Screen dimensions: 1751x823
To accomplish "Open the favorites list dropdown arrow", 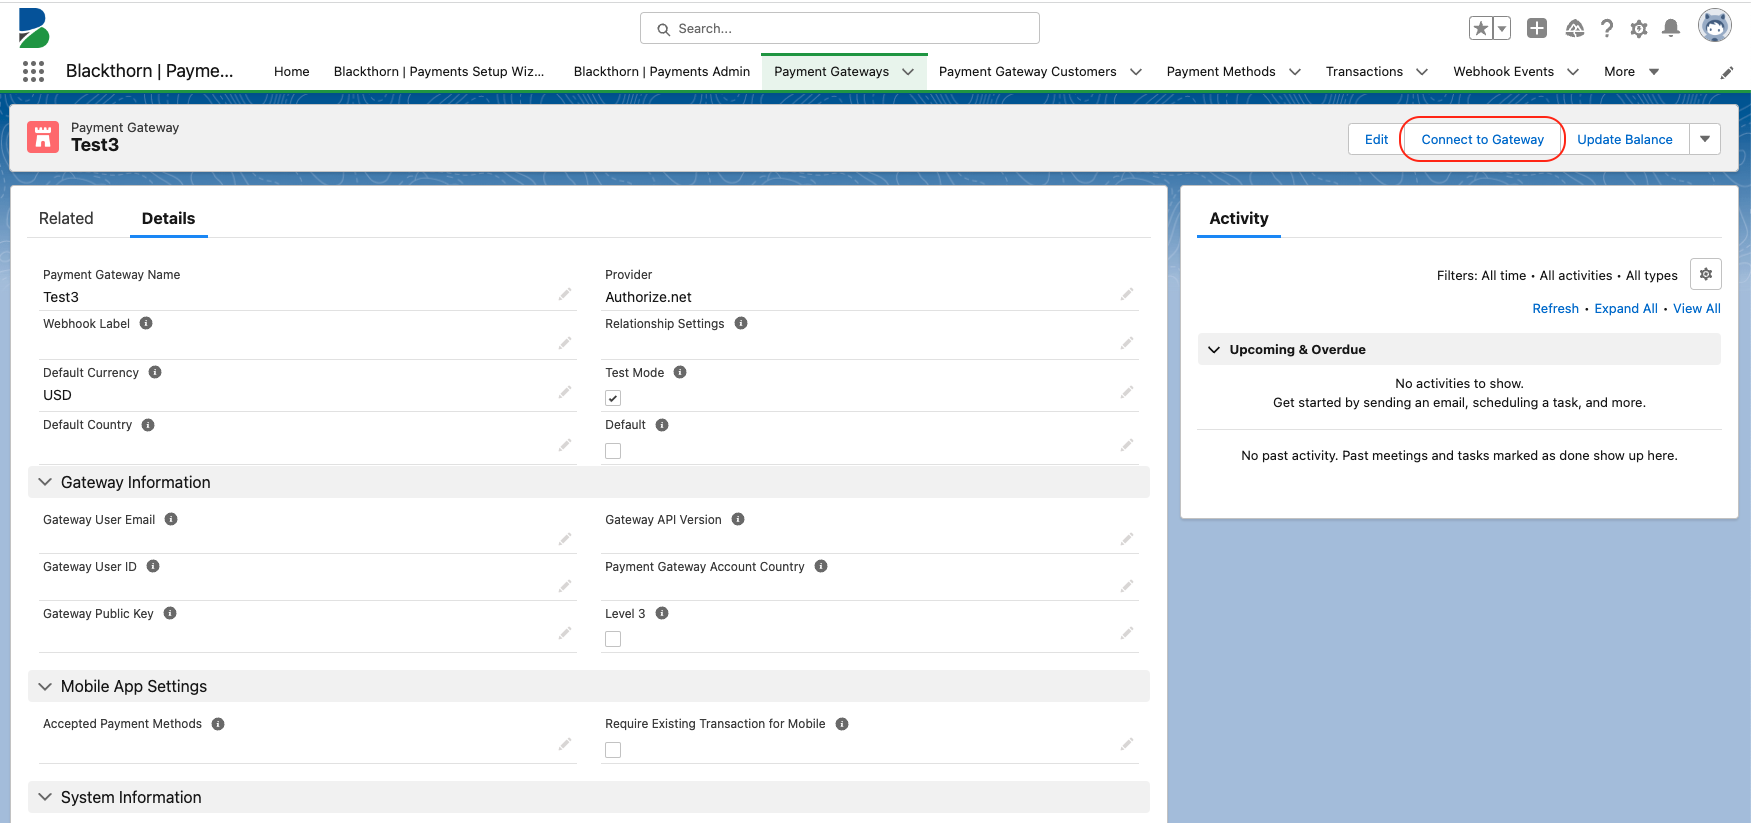I will coord(1502,28).
